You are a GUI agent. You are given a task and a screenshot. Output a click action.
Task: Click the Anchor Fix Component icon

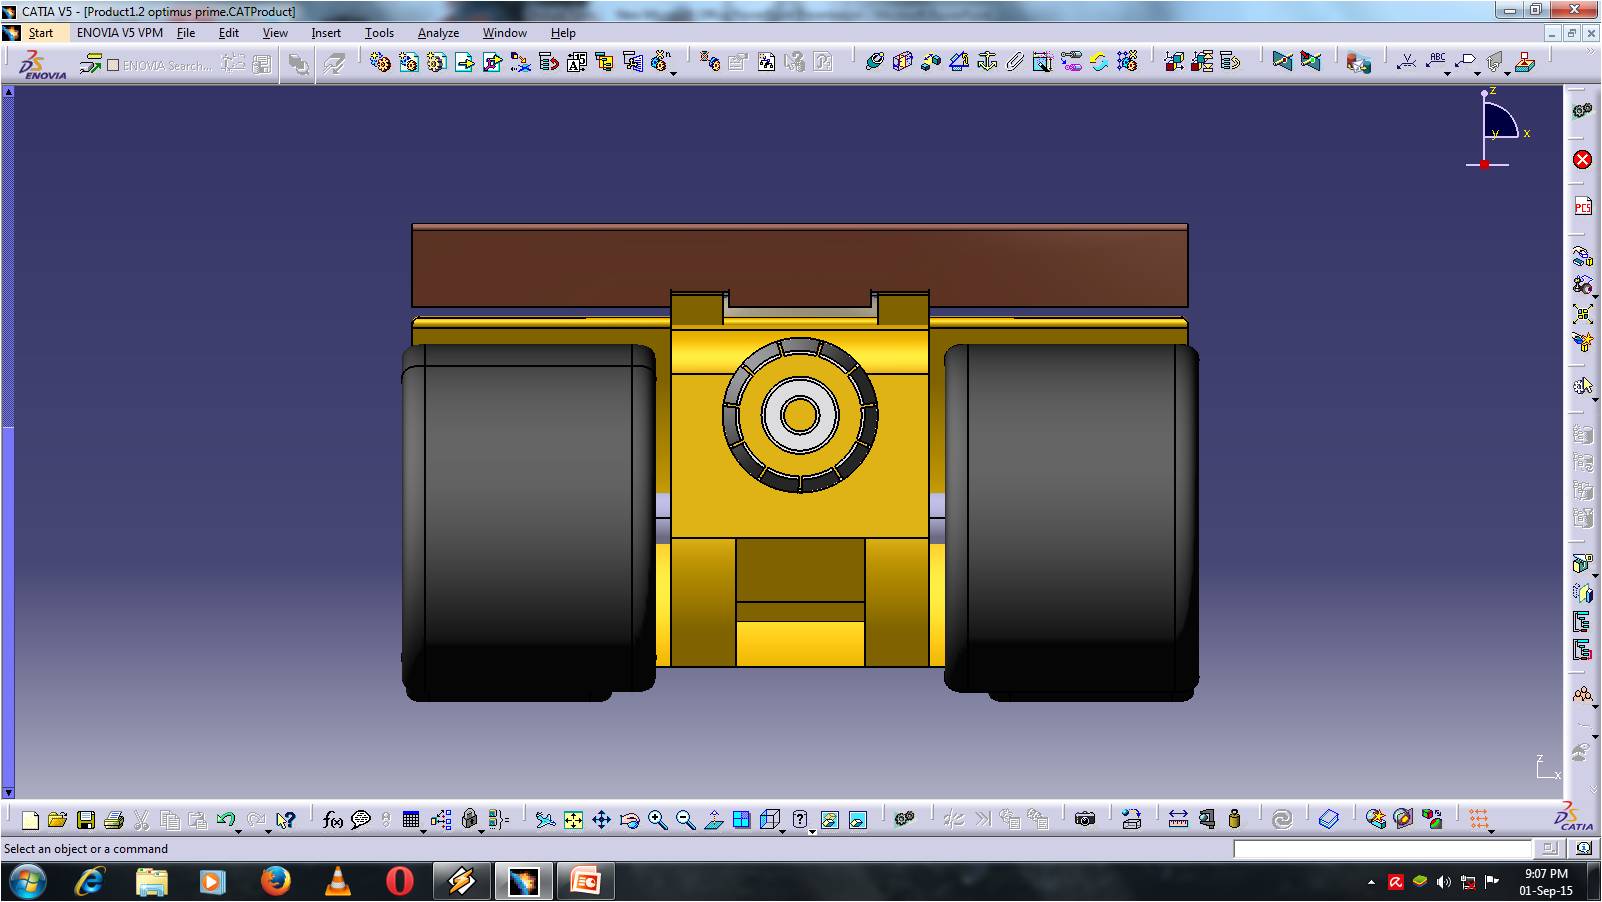[987, 62]
